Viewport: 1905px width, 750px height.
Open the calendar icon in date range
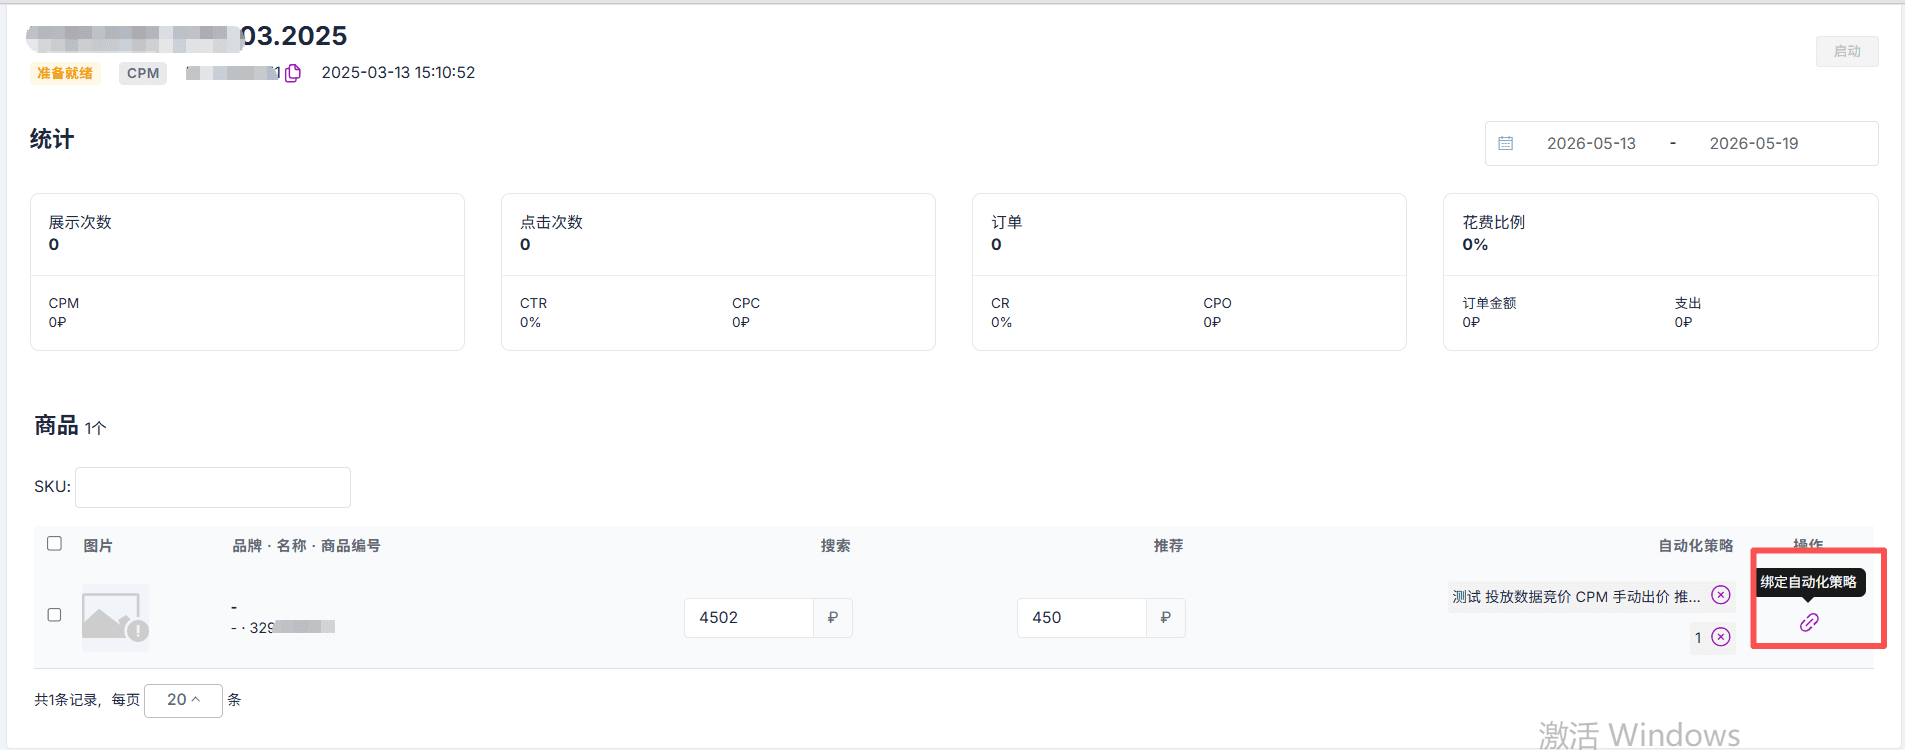1506,144
